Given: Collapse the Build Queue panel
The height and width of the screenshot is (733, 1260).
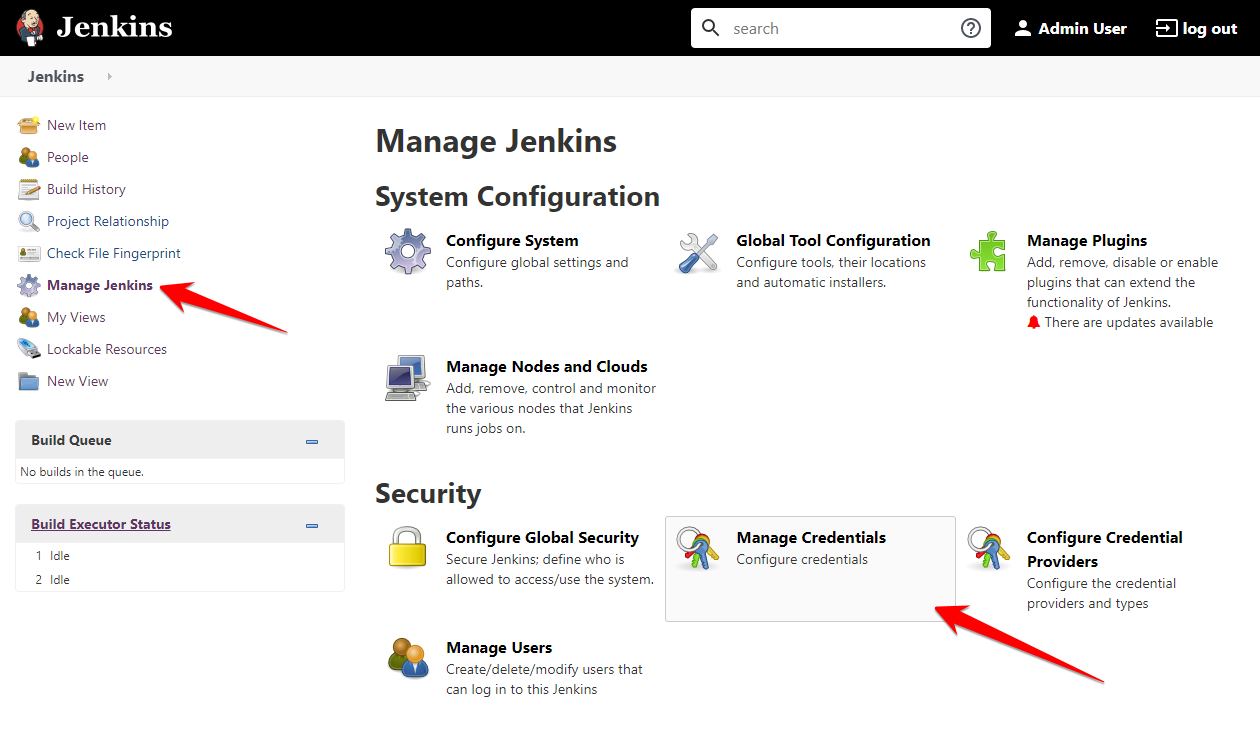Looking at the screenshot, I should [312, 441].
